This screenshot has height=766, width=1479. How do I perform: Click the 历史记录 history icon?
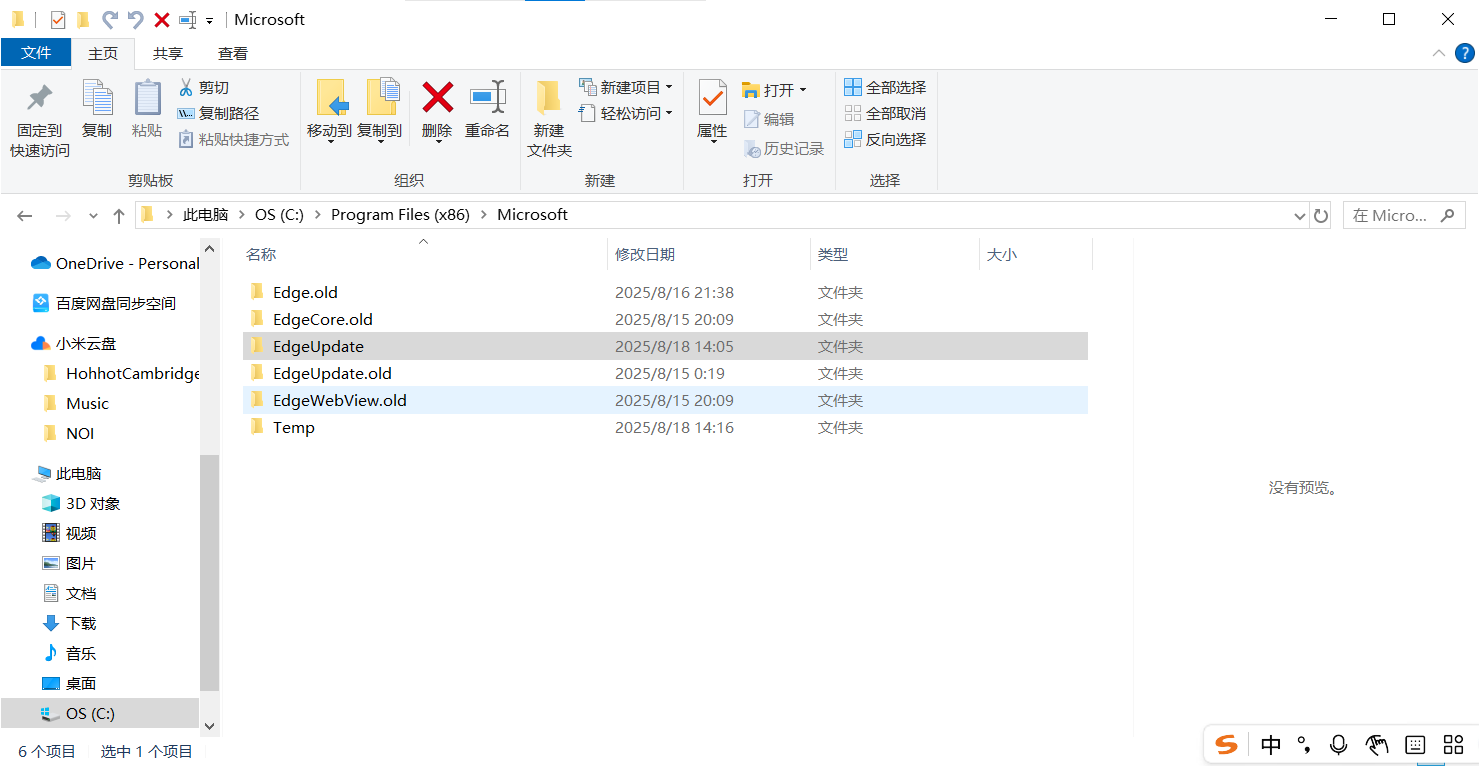click(786, 148)
